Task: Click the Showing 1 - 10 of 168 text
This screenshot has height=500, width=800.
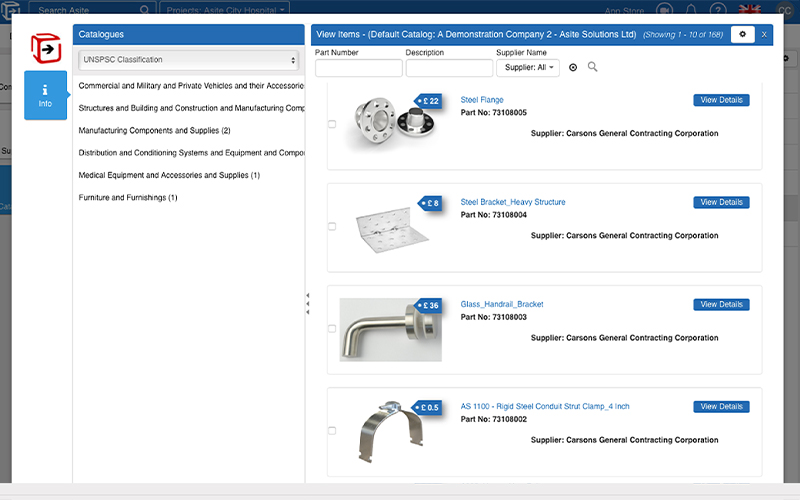Action: point(683,35)
